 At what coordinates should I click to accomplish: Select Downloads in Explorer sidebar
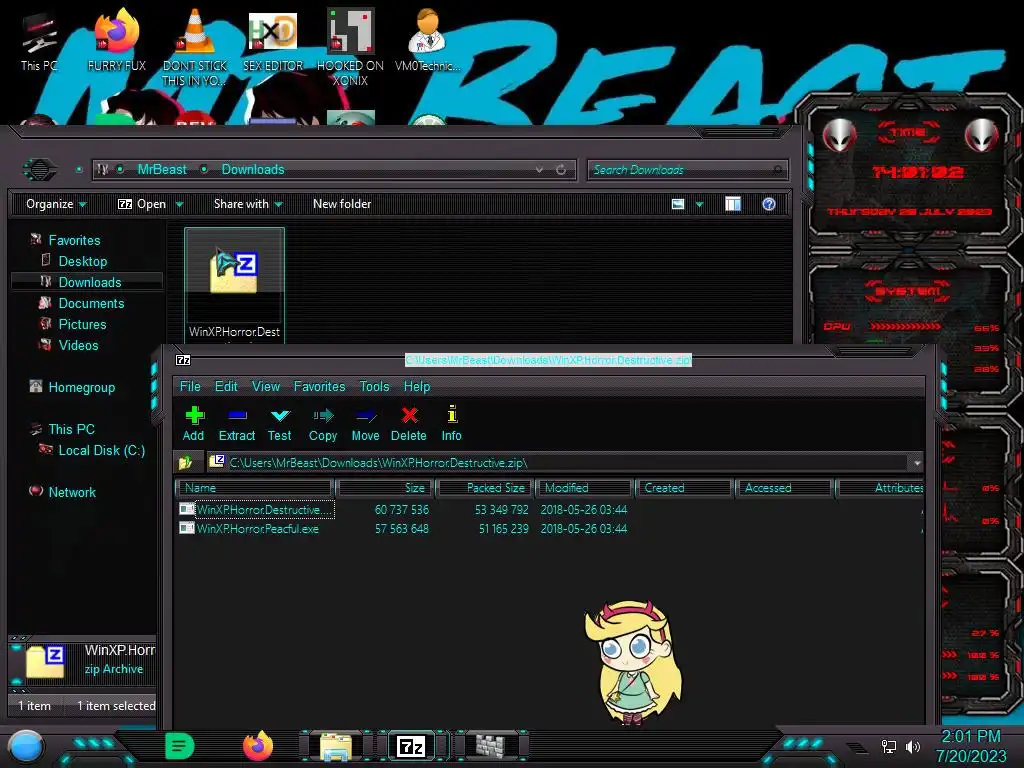point(90,282)
